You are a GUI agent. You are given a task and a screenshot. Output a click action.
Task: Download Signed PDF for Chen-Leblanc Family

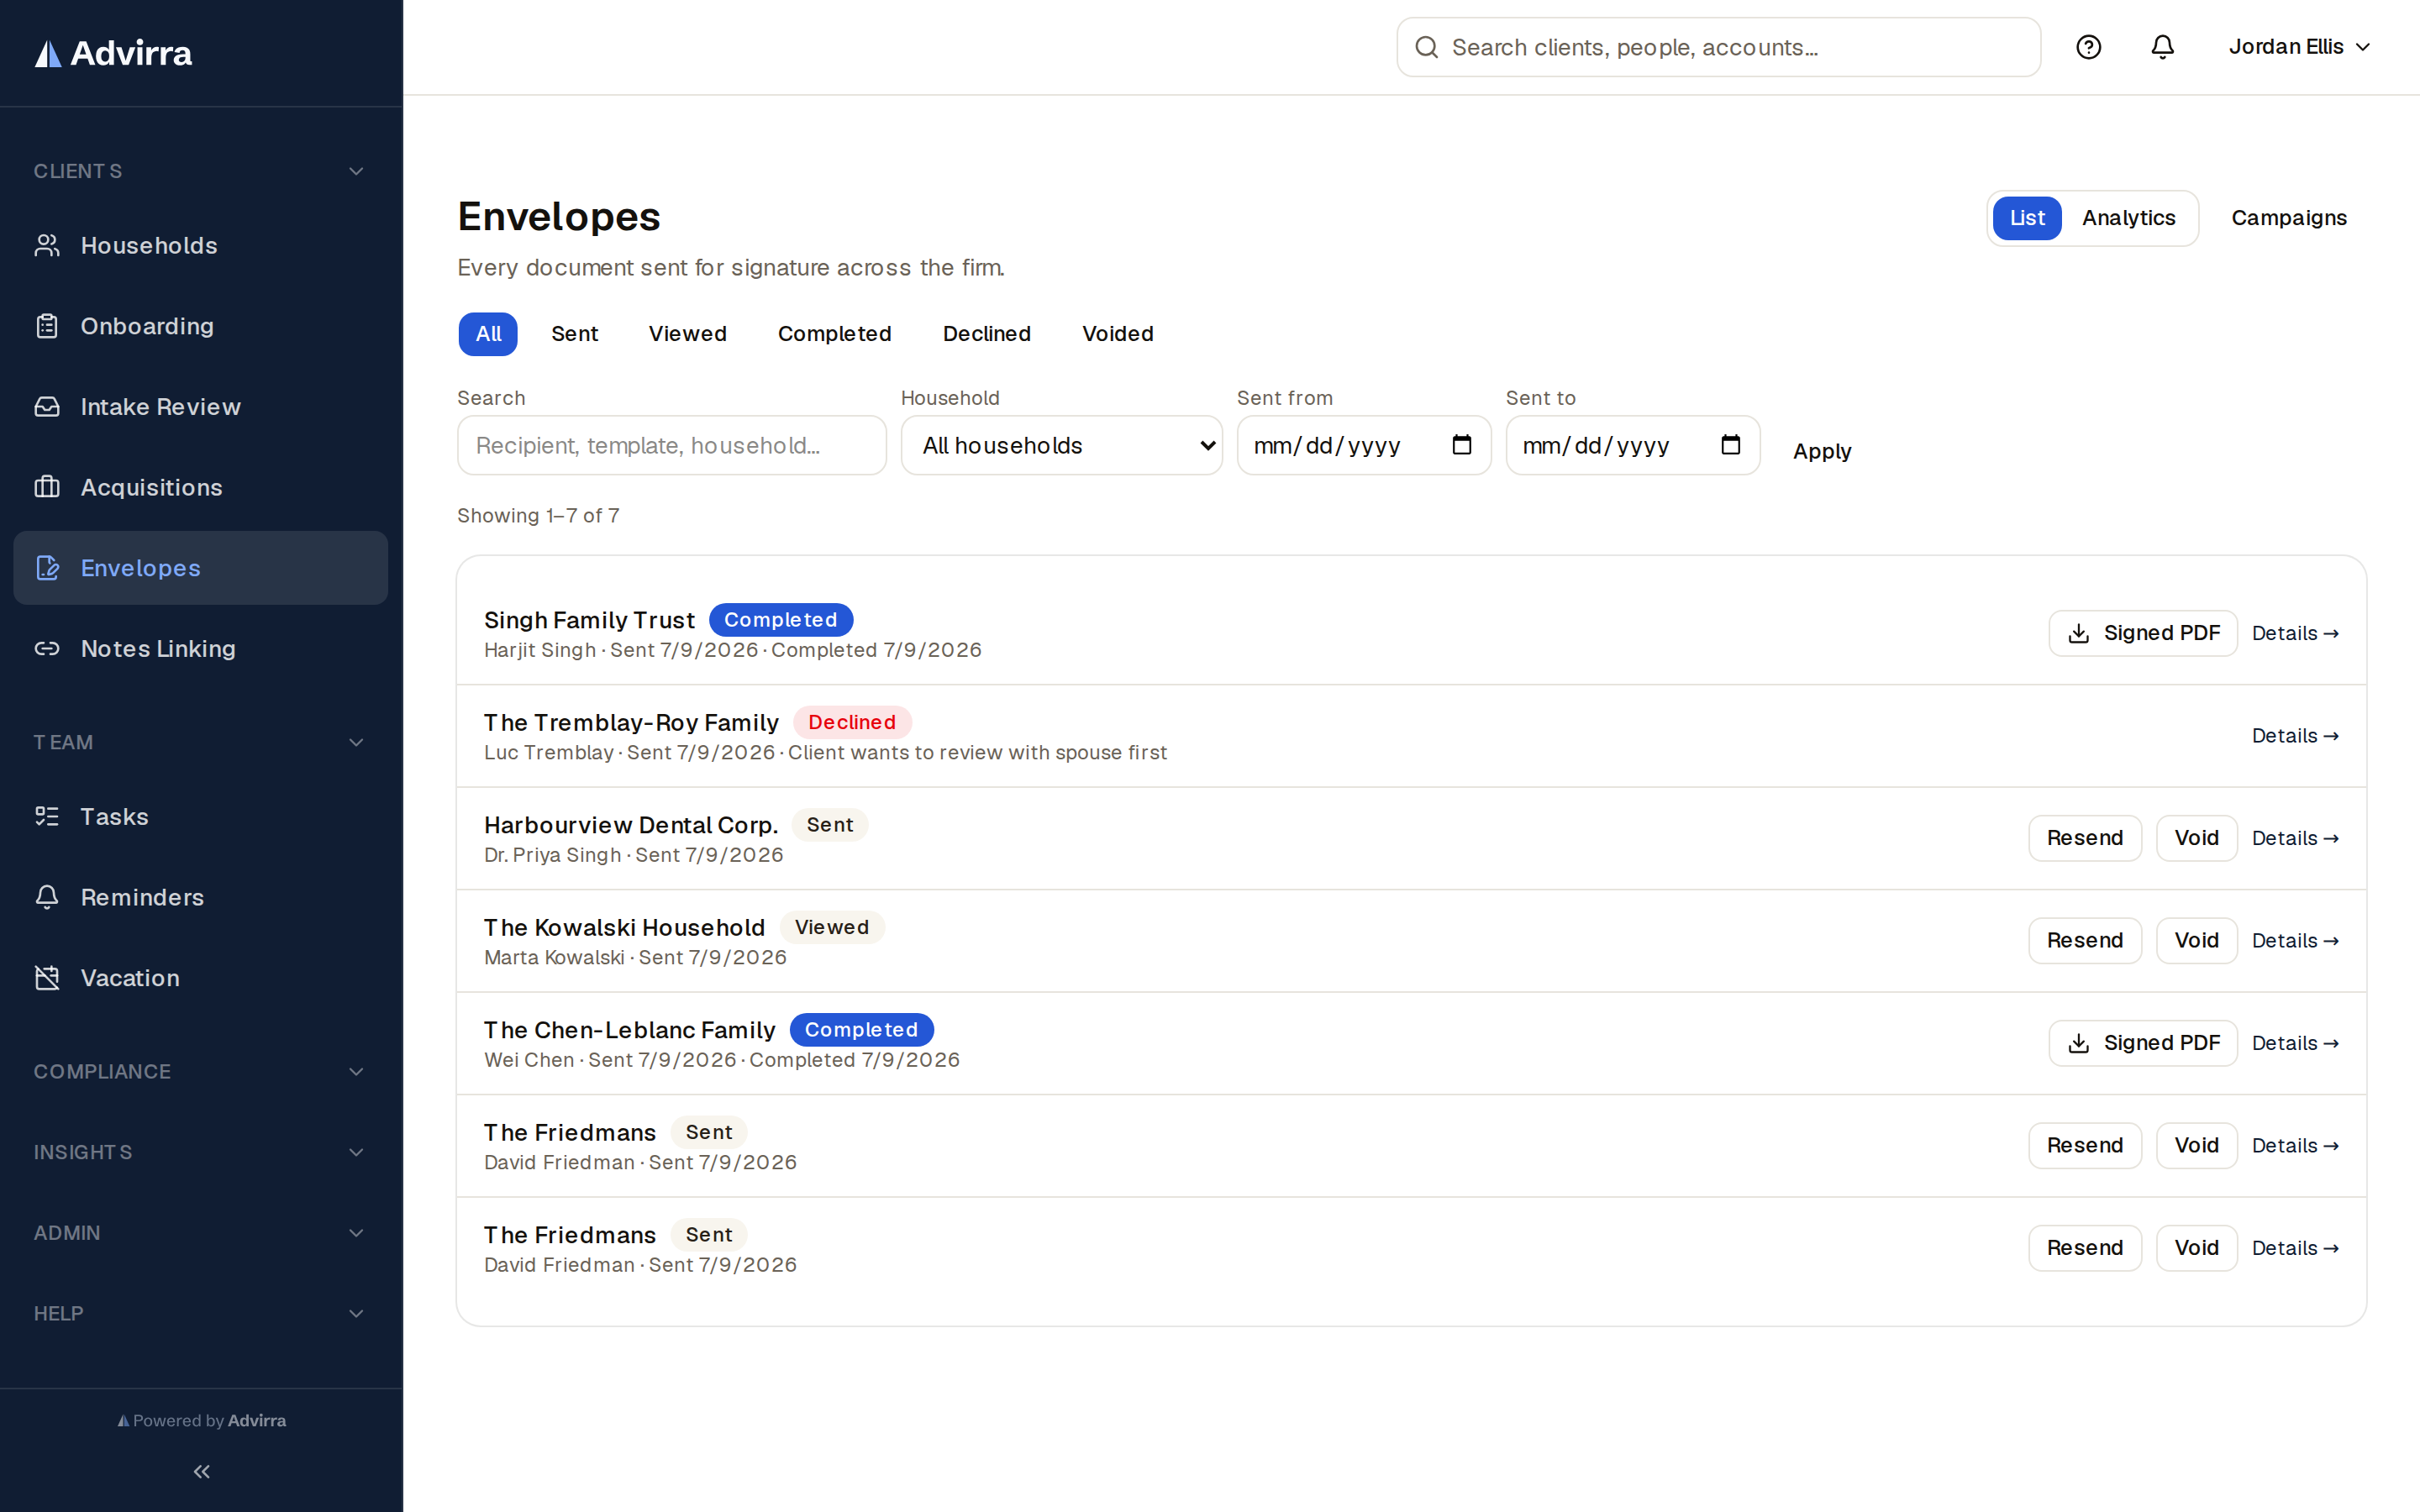(x=2142, y=1043)
